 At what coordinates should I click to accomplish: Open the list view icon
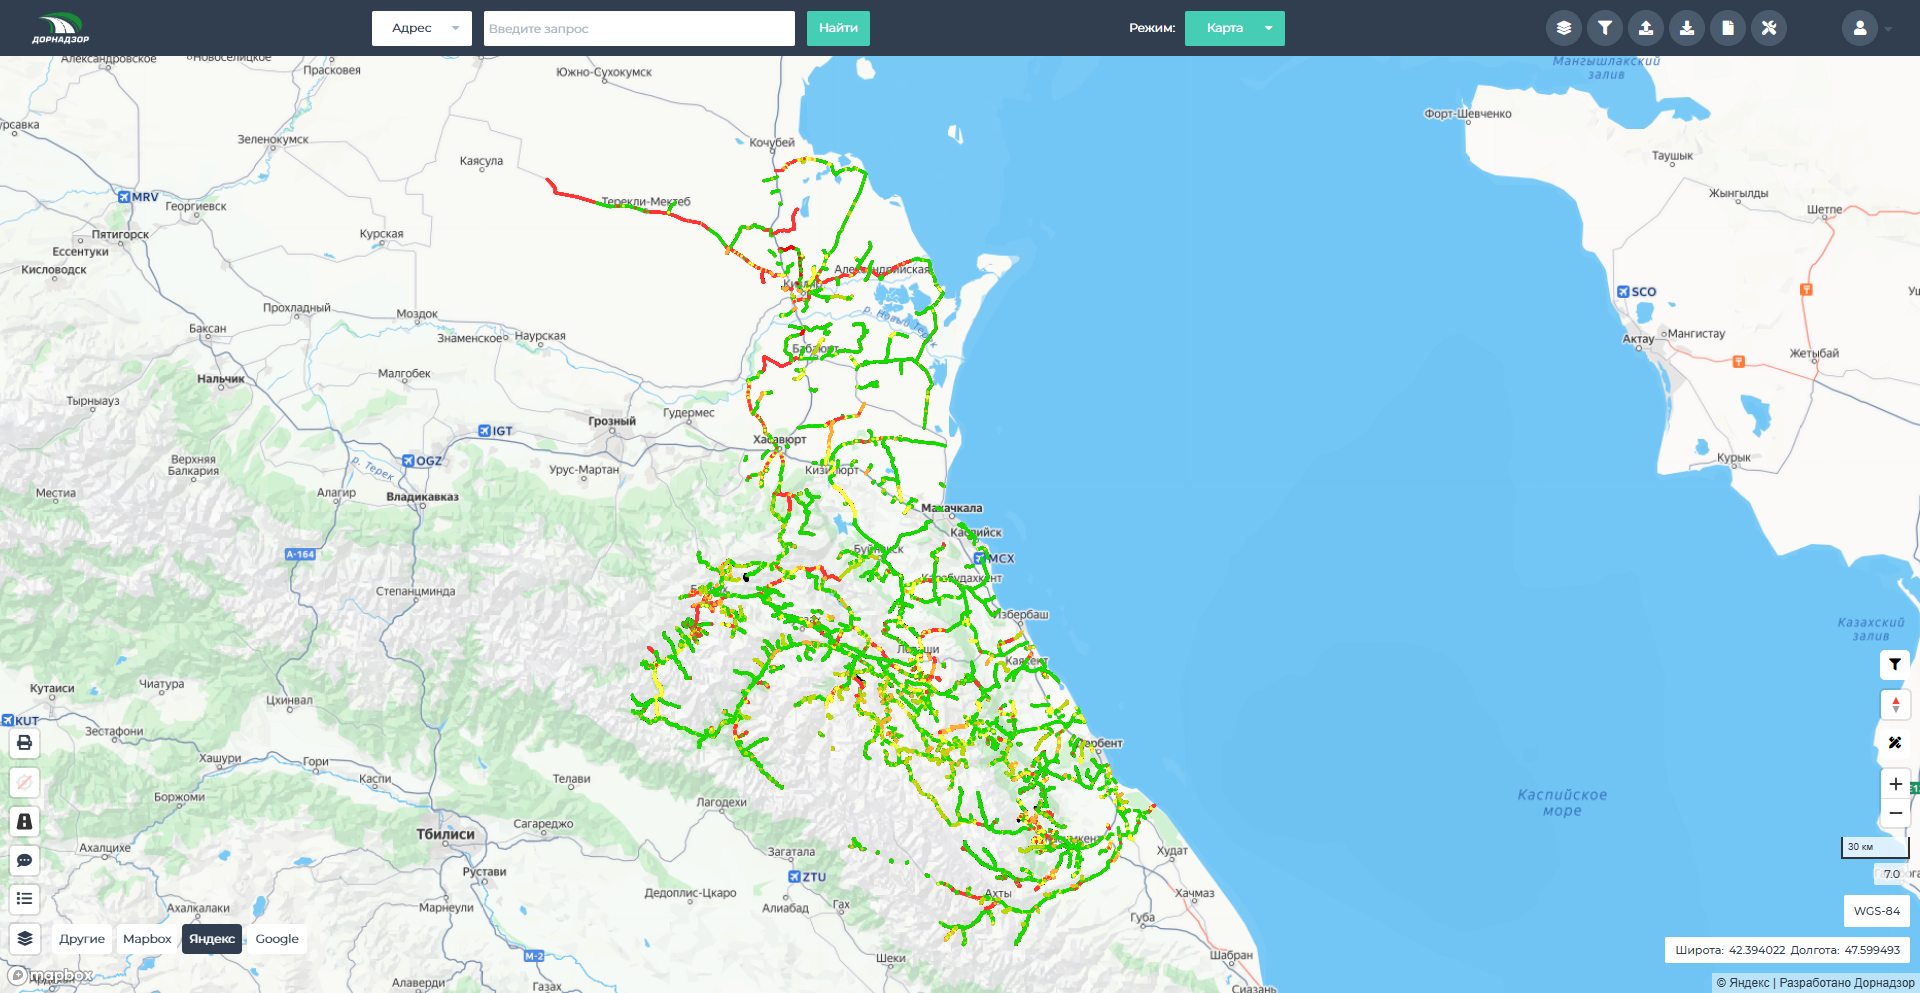25,899
